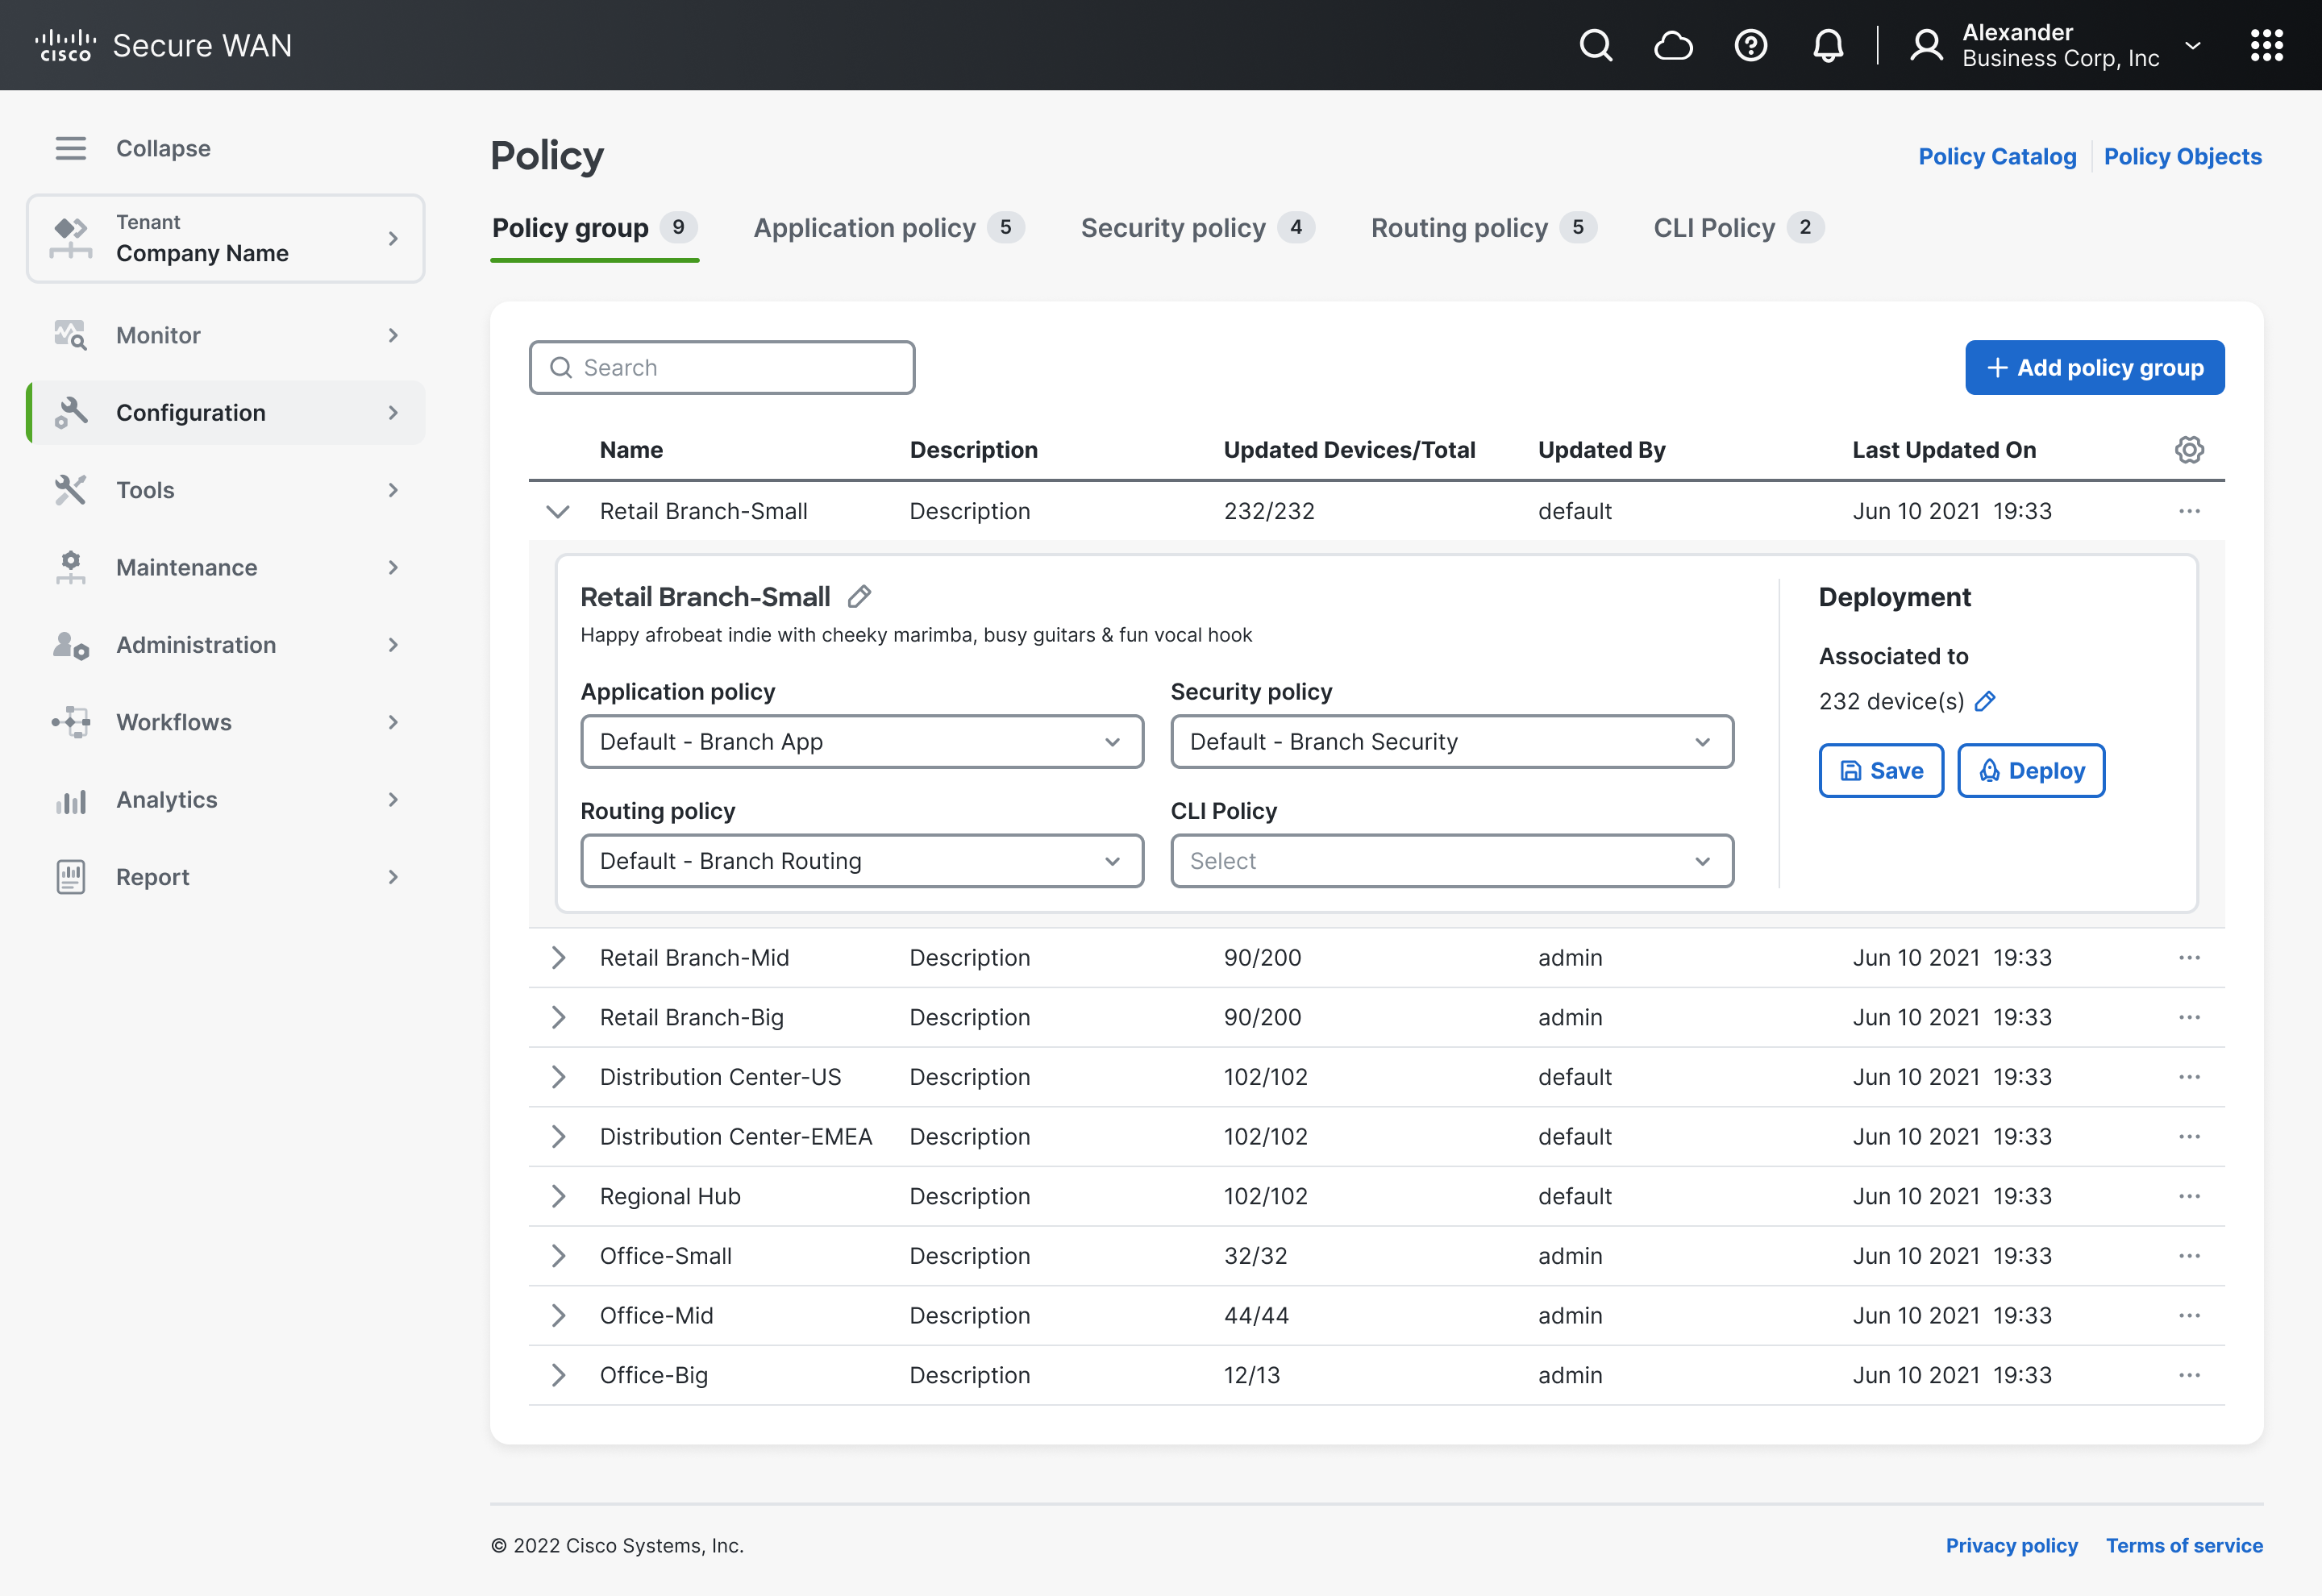Screen dimensions: 2322x1596
Task: Open the Alexander account dropdown arrow
Action: pos(2192,45)
